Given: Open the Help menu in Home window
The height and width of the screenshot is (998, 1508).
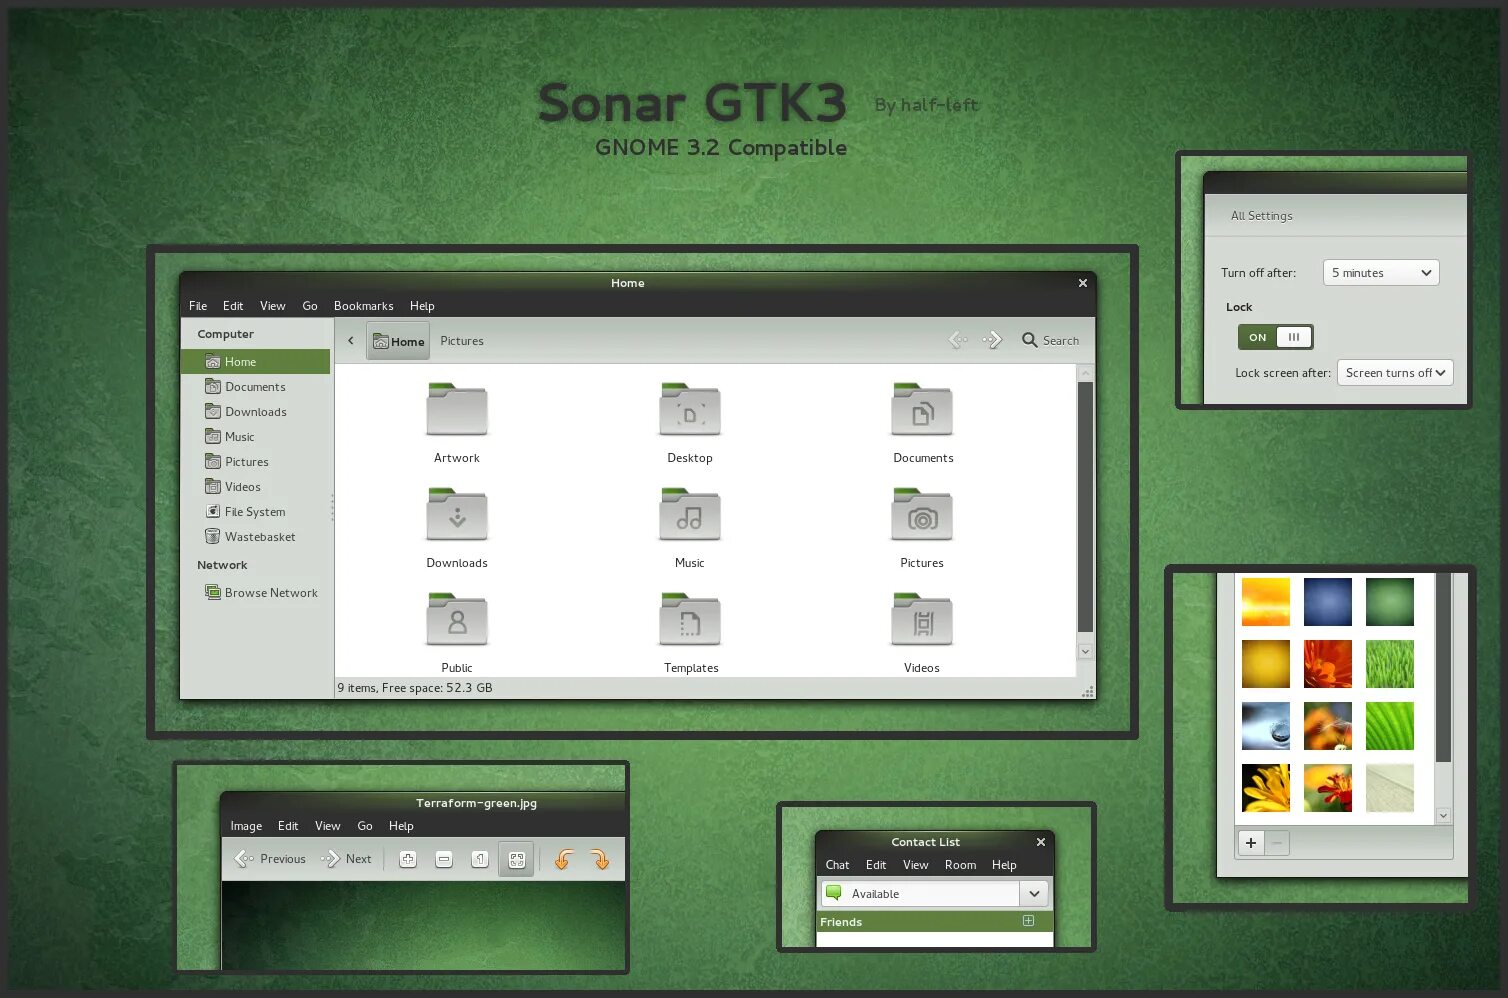Looking at the screenshot, I should coord(422,306).
